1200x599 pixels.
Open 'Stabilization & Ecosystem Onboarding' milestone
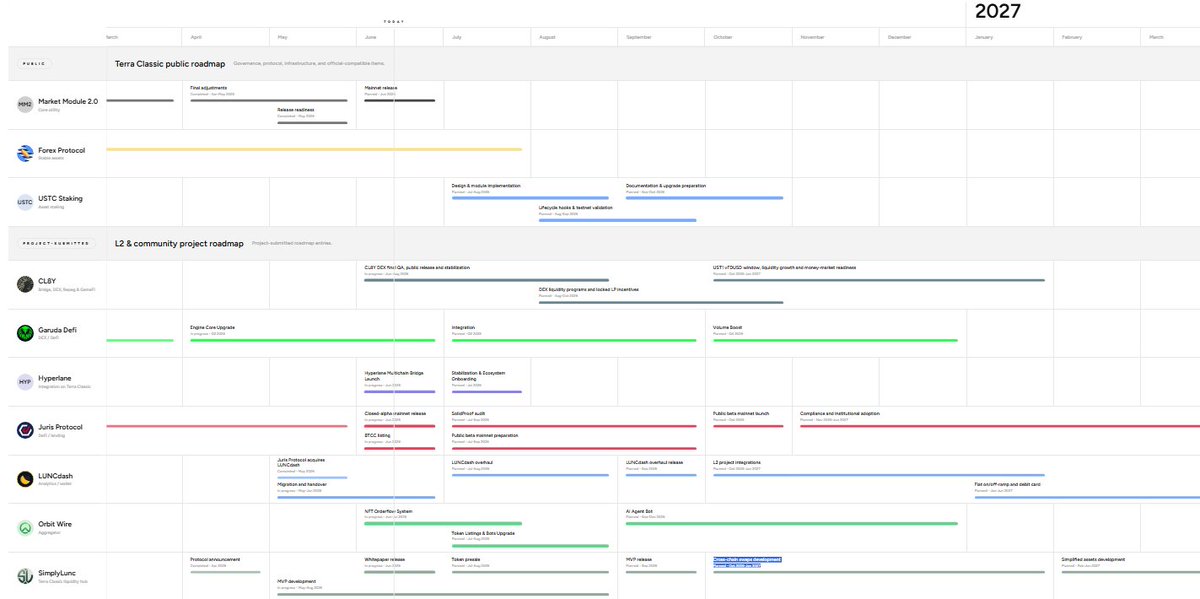click(x=479, y=376)
